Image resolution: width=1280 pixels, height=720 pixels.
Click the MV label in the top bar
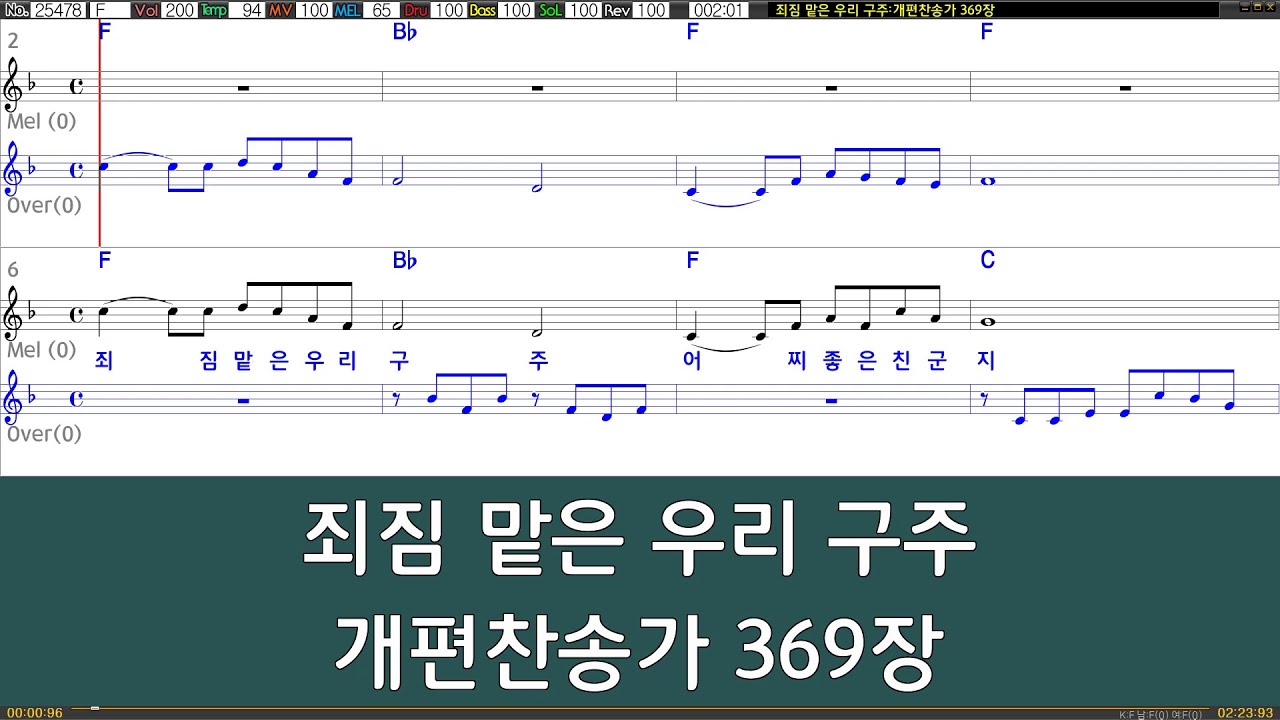[281, 10]
